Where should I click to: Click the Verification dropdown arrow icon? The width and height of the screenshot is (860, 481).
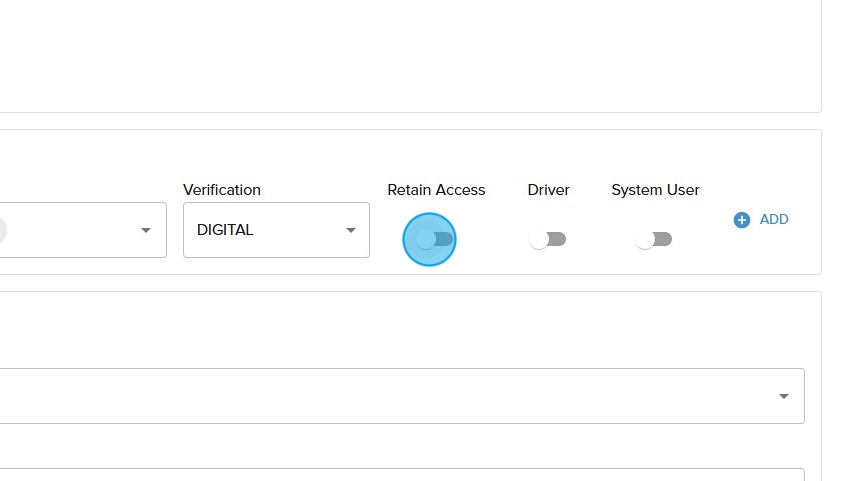pyautogui.click(x=351, y=230)
